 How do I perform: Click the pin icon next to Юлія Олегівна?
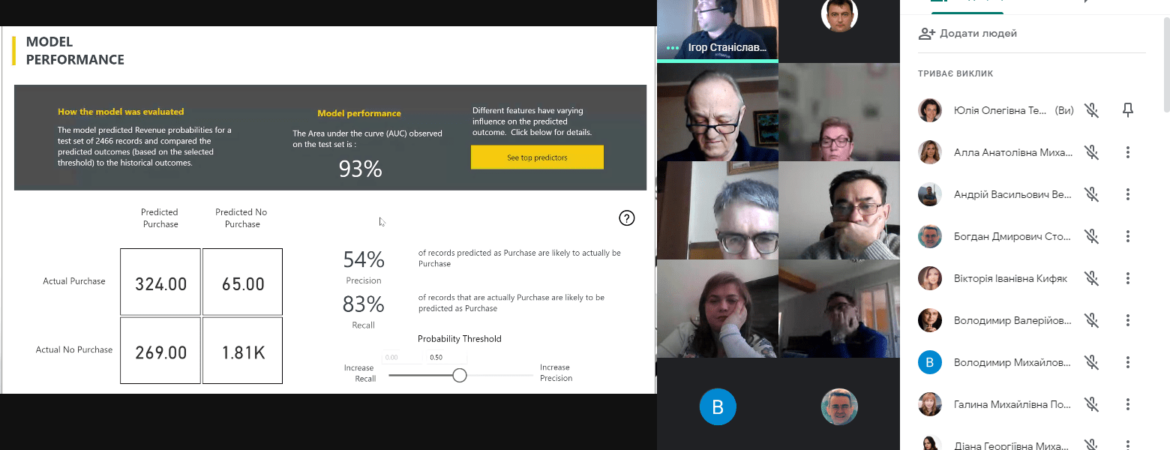pos(1127,110)
